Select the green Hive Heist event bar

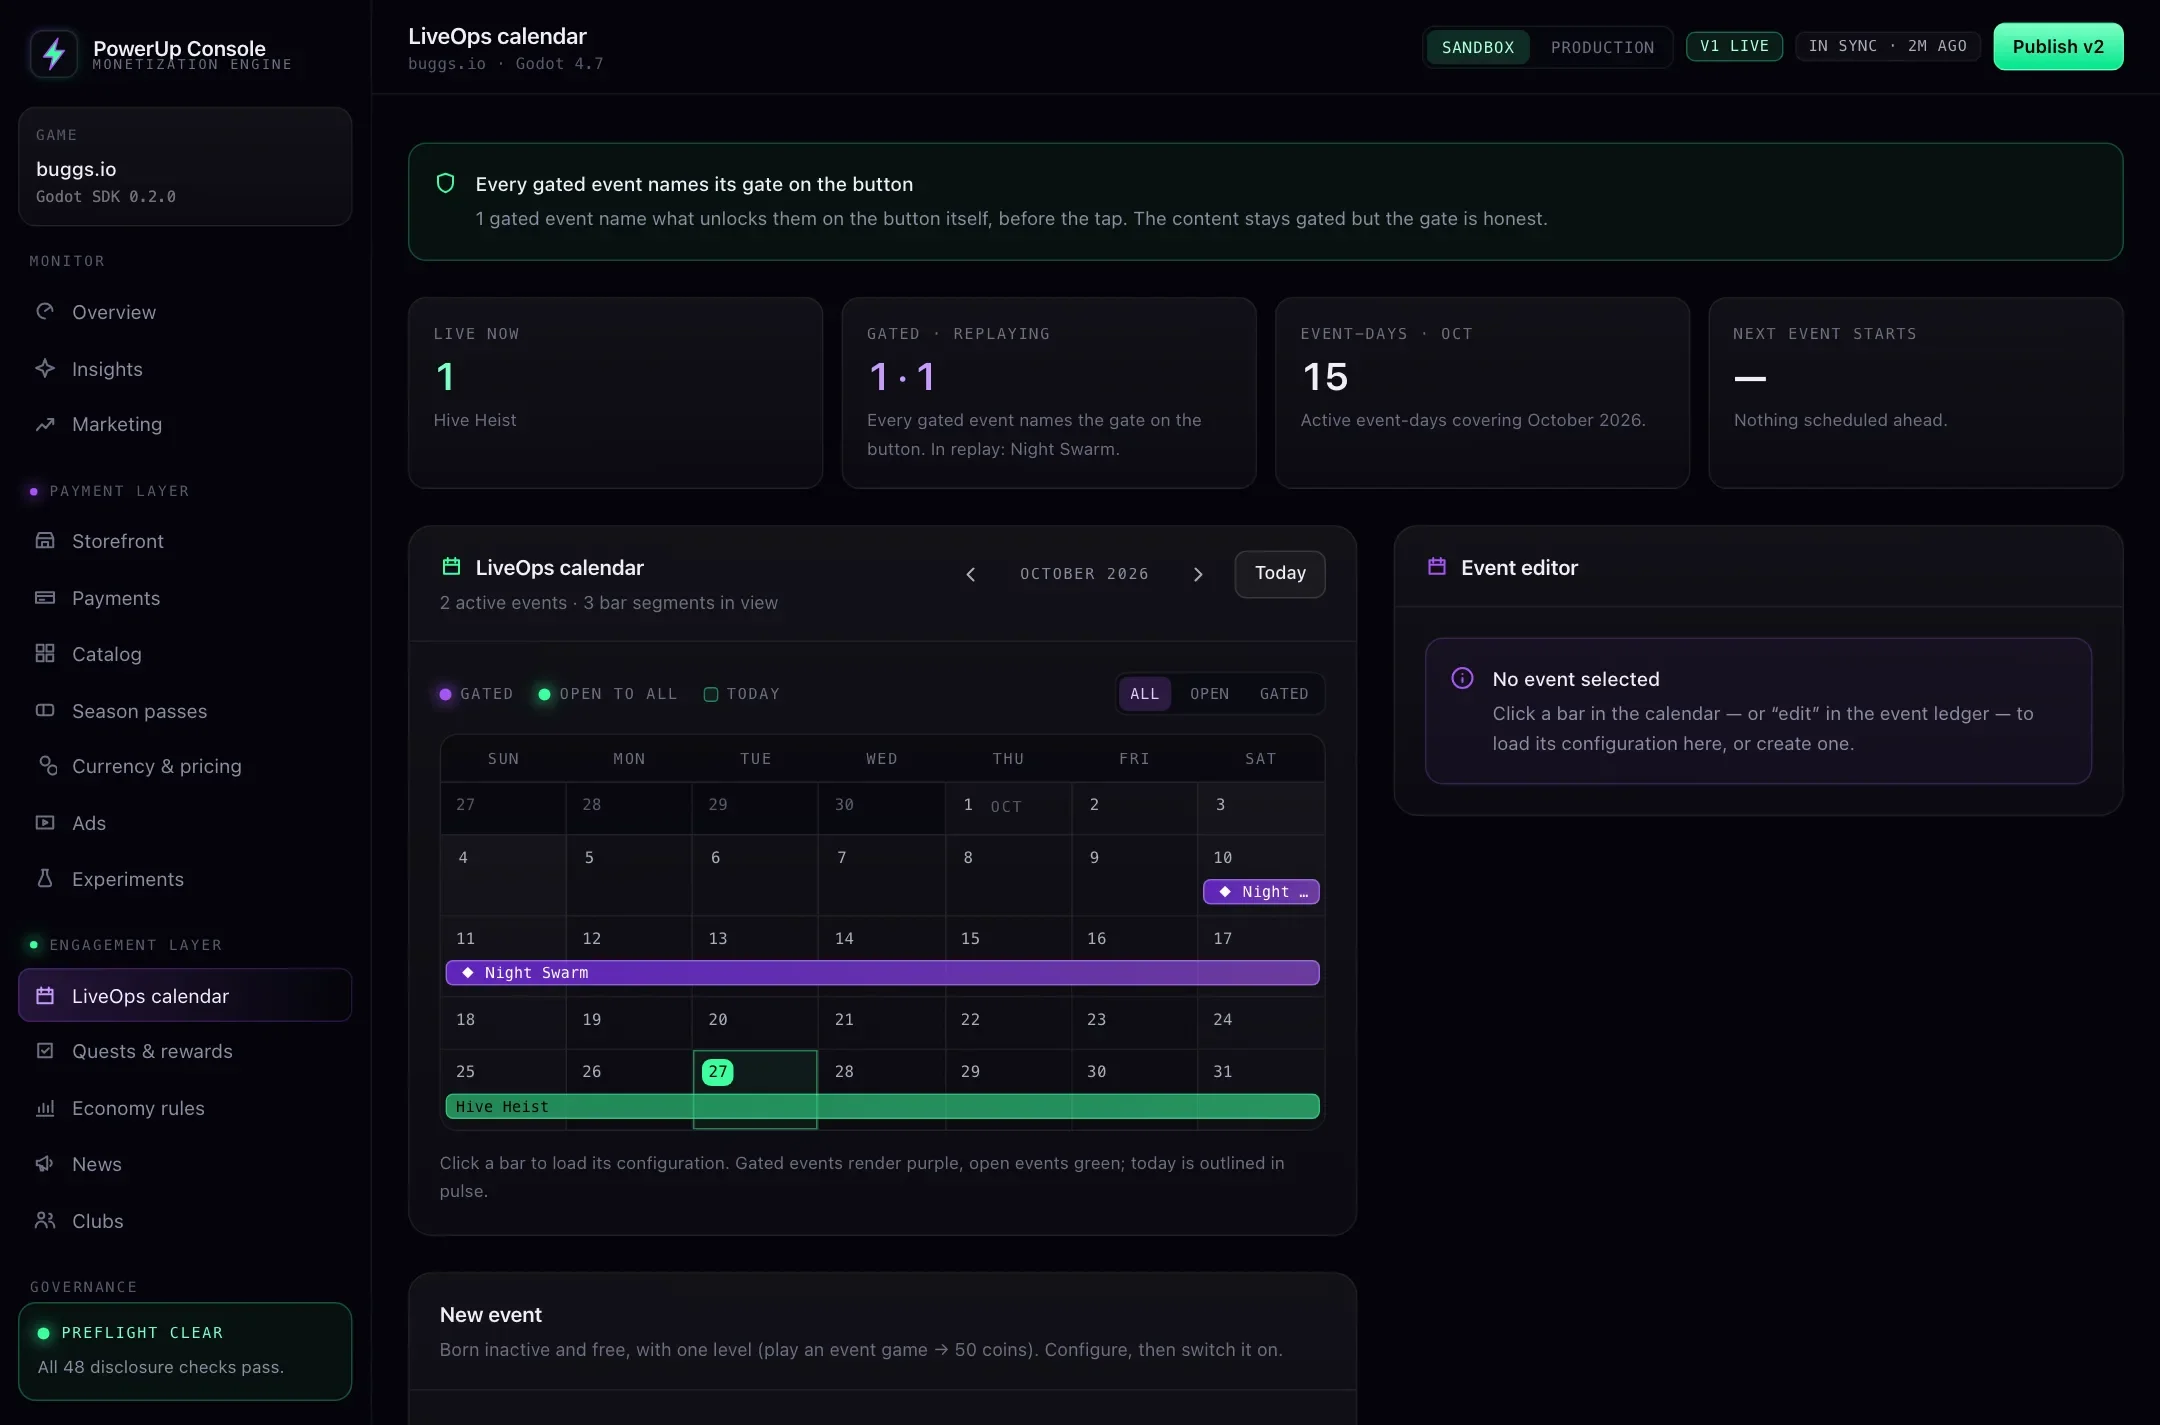(x=882, y=1106)
